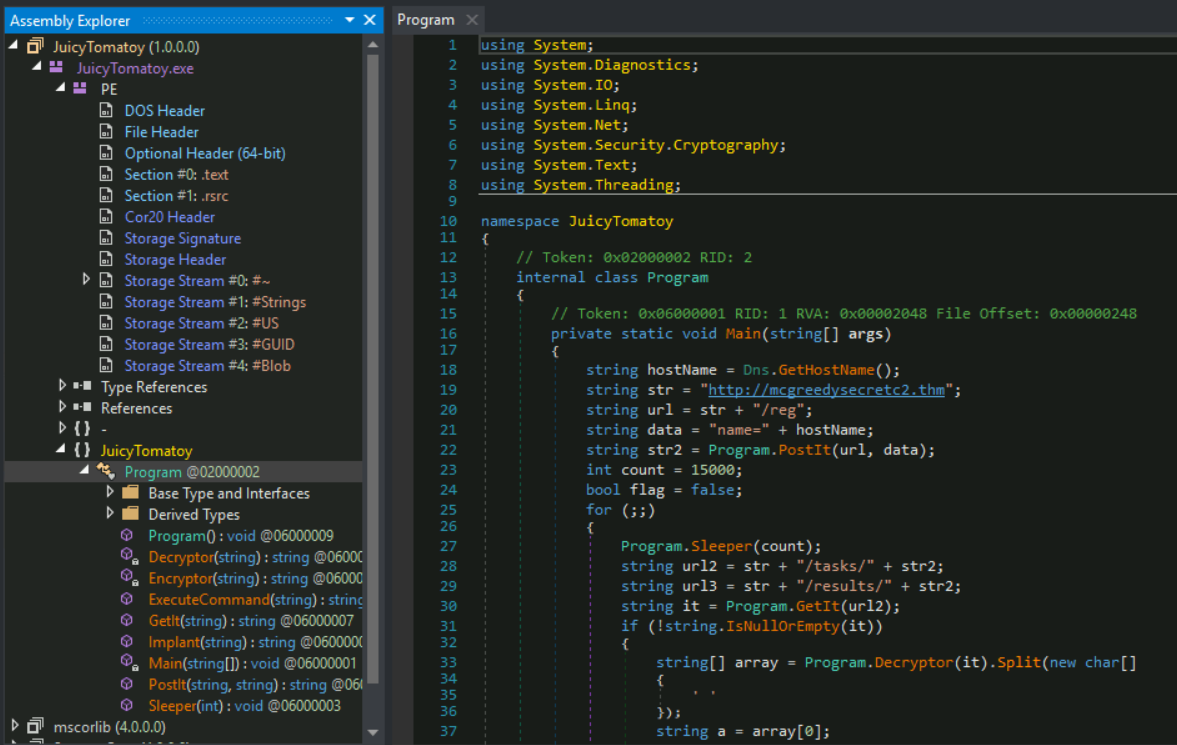Viewport: 1177px width, 745px height.
Task: Click the Sleeper method icon
Action: 127,705
